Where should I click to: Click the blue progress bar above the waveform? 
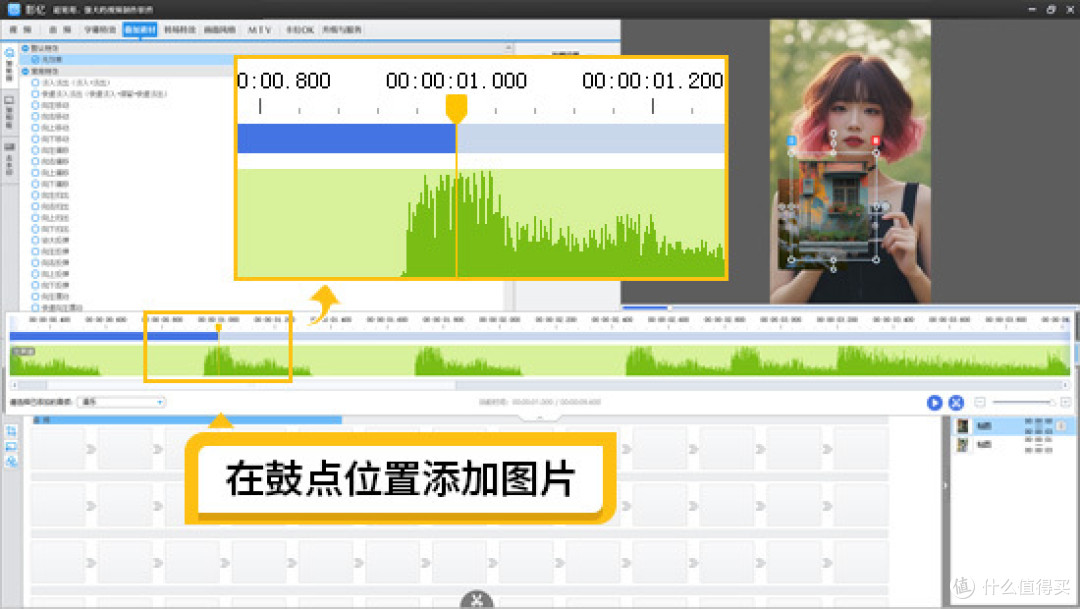(114, 336)
